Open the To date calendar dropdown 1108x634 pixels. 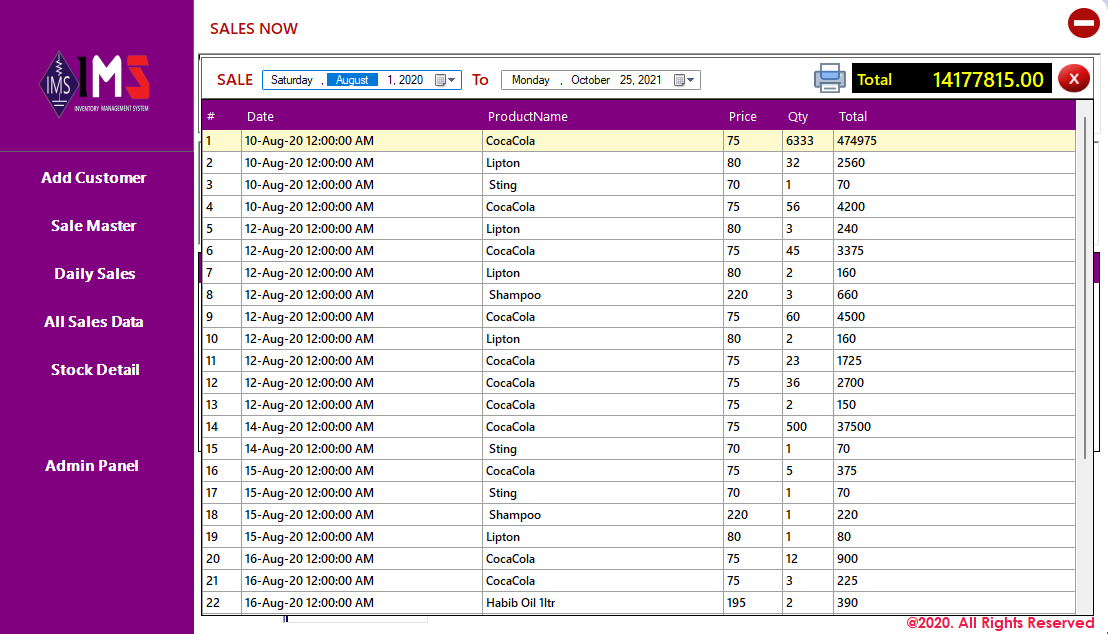tap(684, 80)
